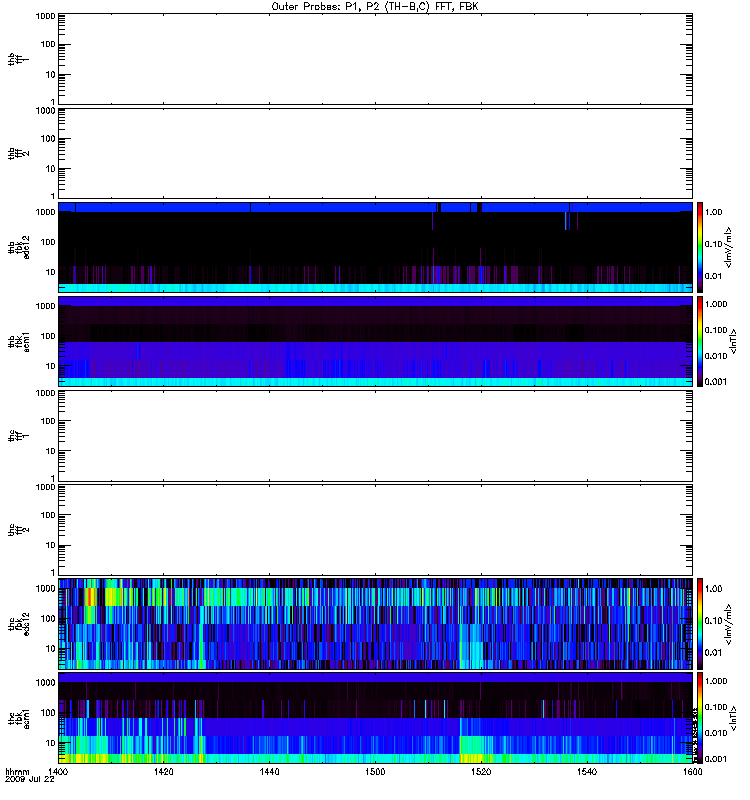Click the 0.100 value on thc scm1 color bar
750x800 pixels.
pos(716,707)
